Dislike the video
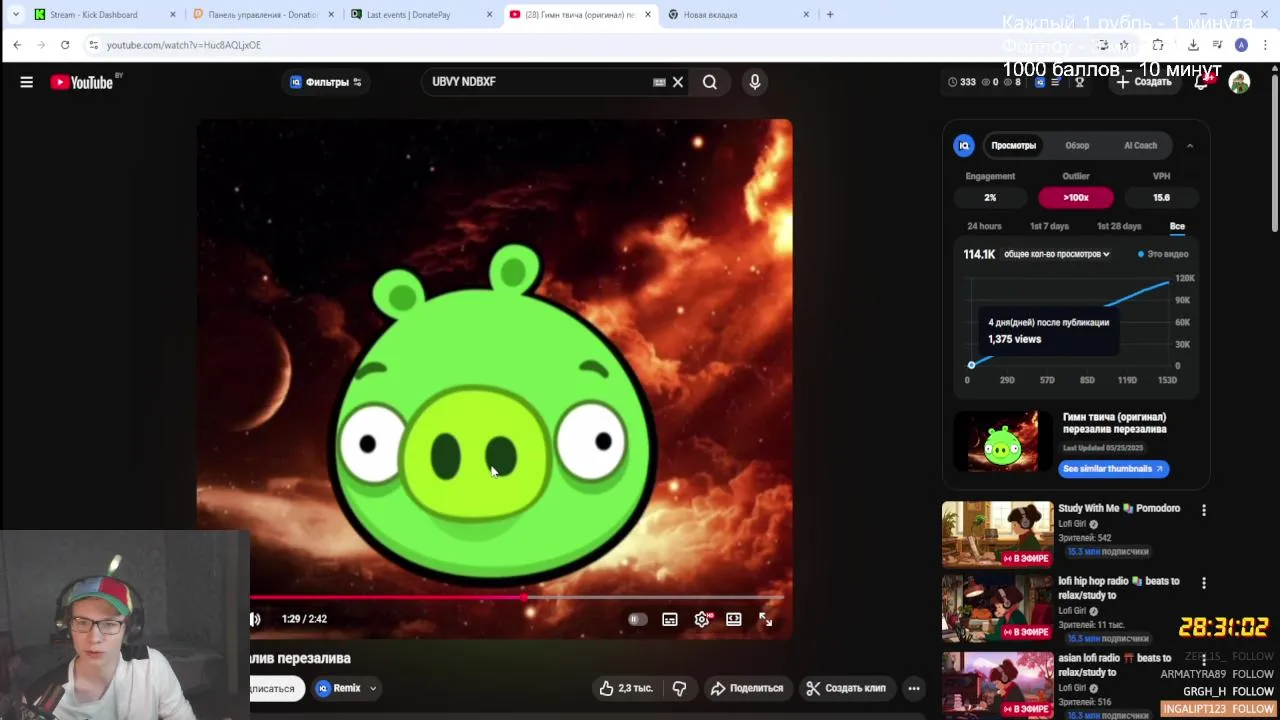 click(x=679, y=688)
